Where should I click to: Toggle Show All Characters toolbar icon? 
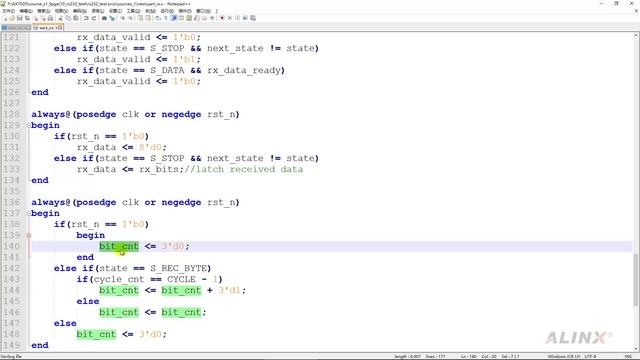click(165, 18)
